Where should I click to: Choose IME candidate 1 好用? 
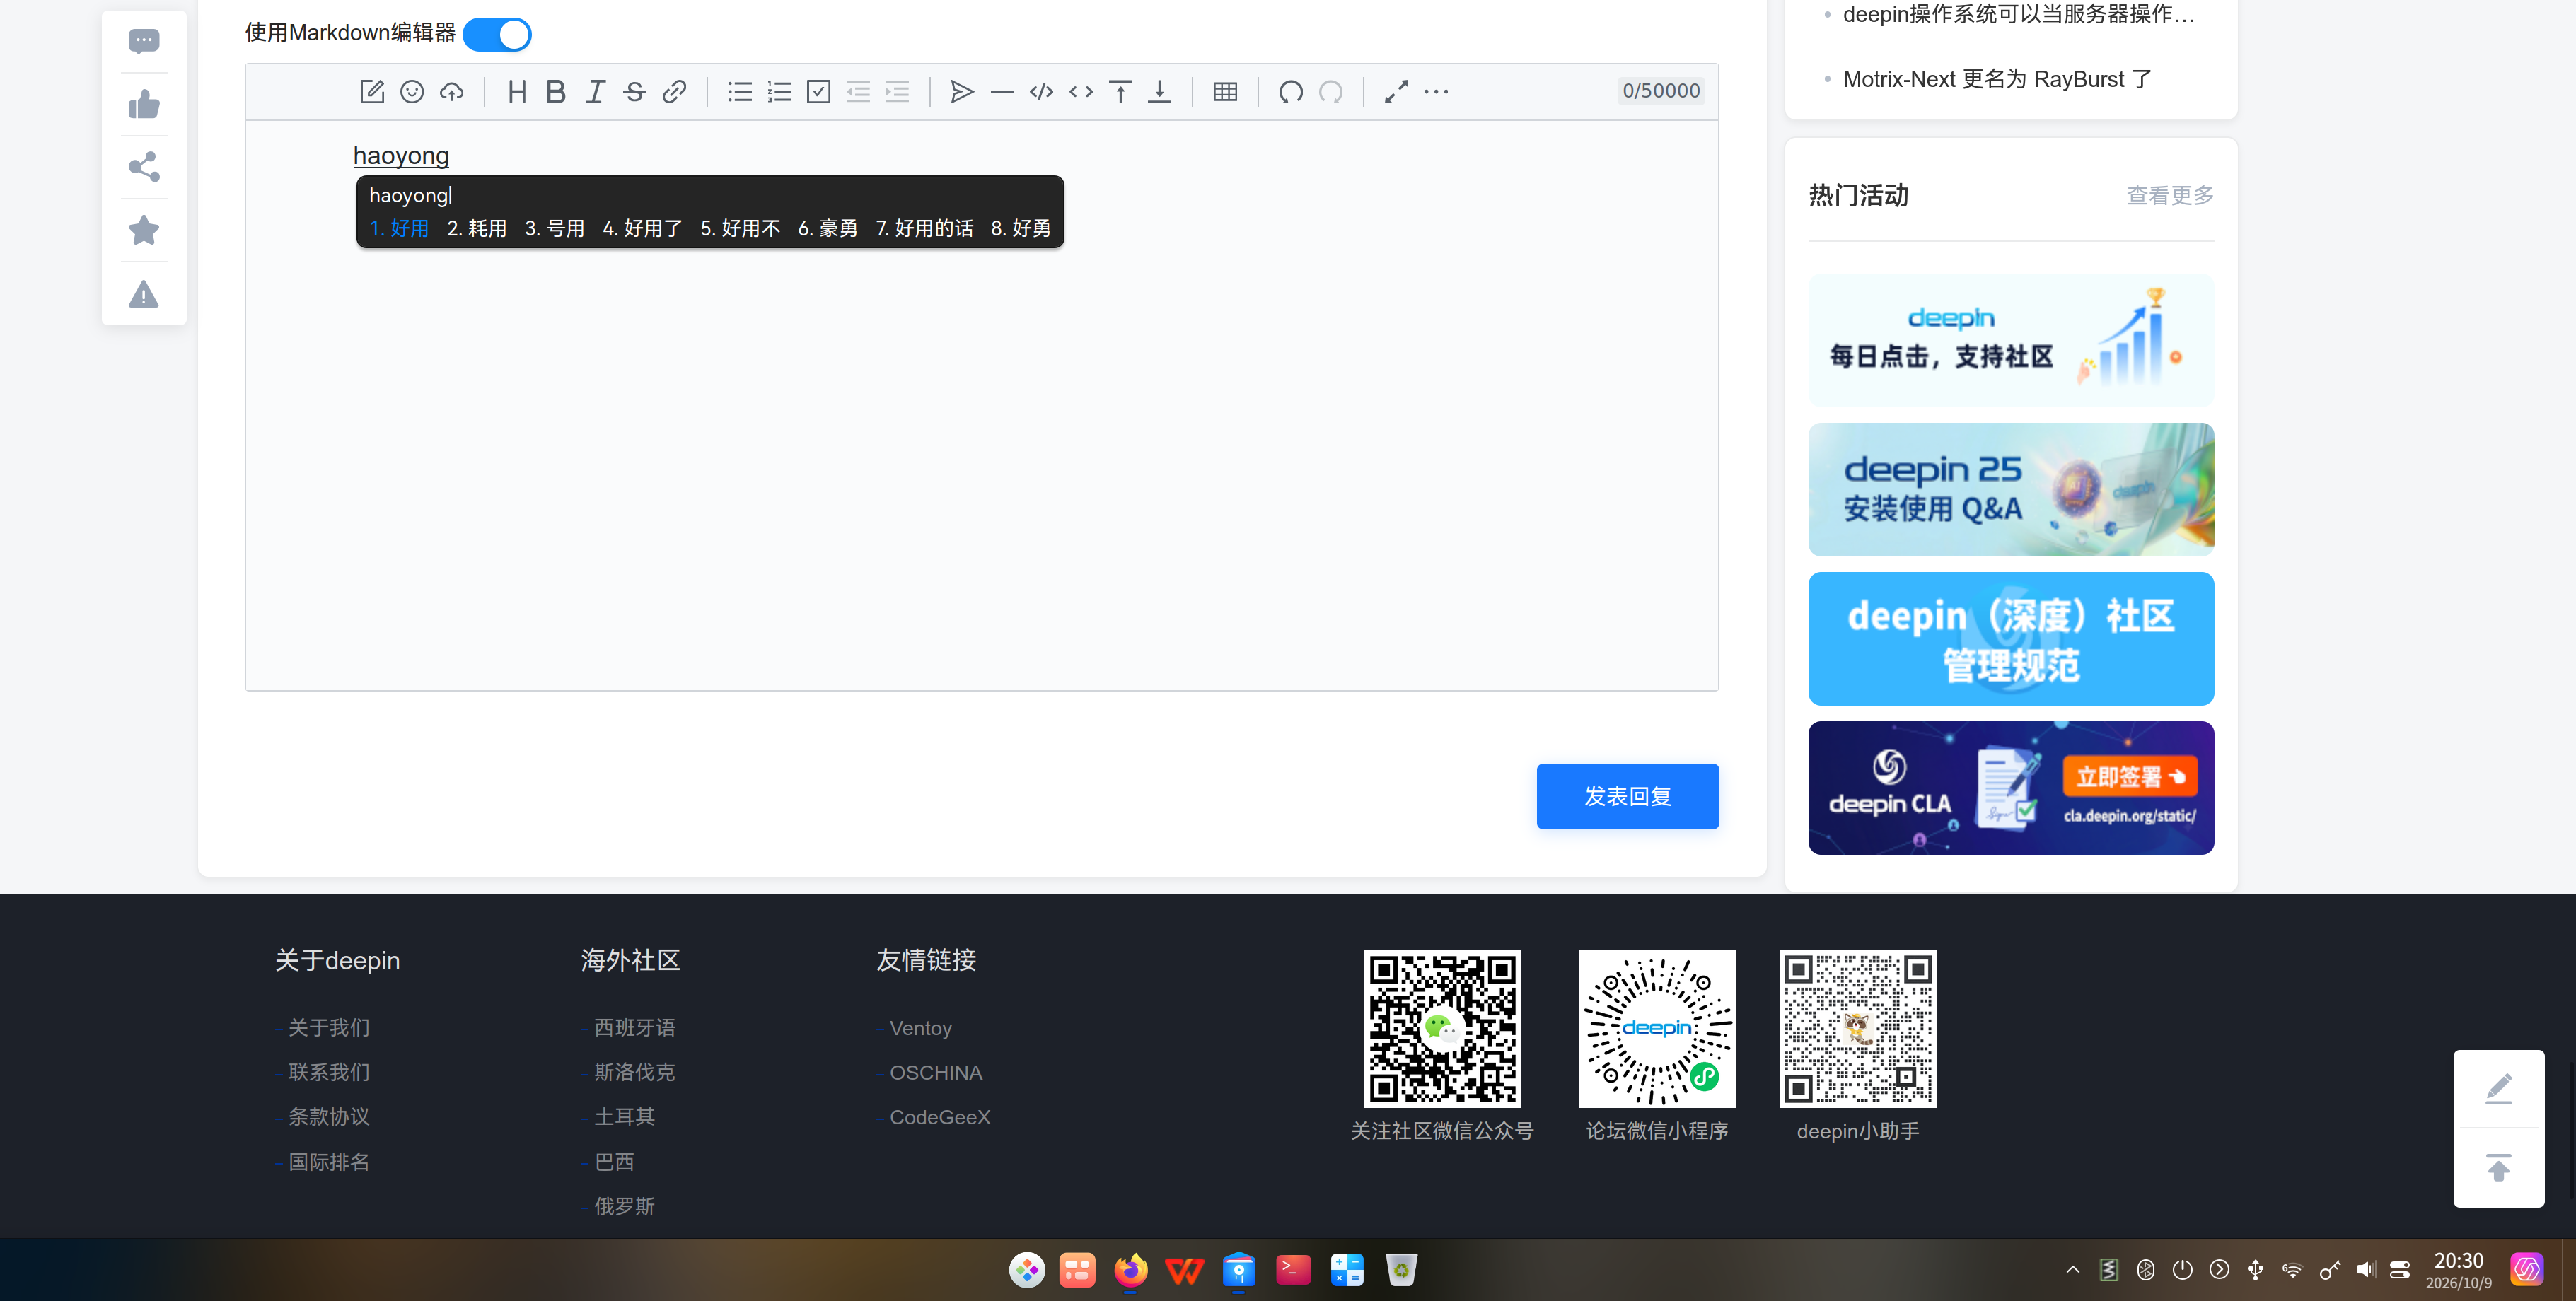(399, 228)
